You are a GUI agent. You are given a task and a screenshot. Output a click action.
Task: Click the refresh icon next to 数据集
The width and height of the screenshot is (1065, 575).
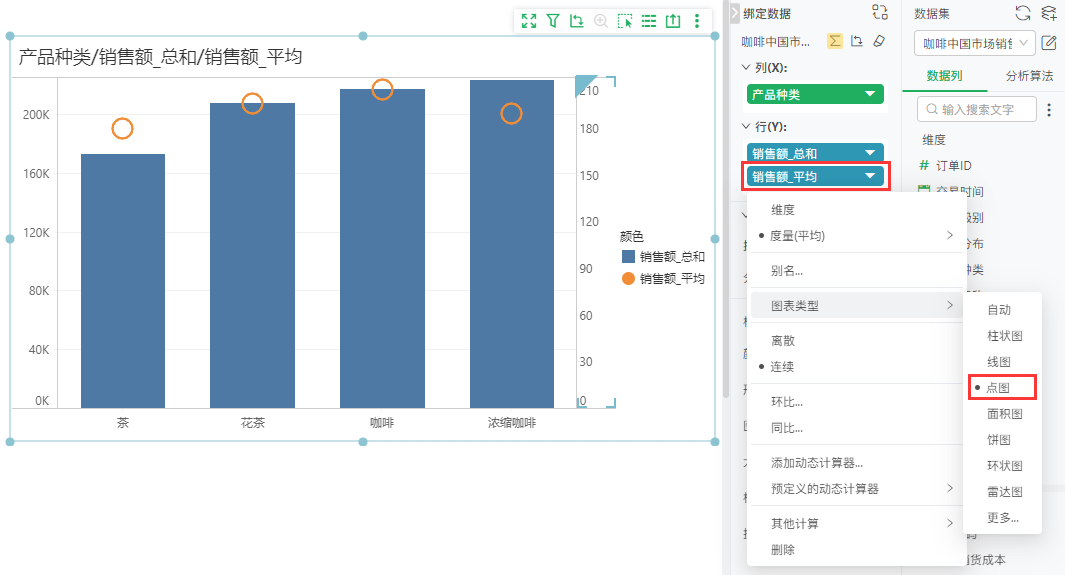(x=1022, y=13)
